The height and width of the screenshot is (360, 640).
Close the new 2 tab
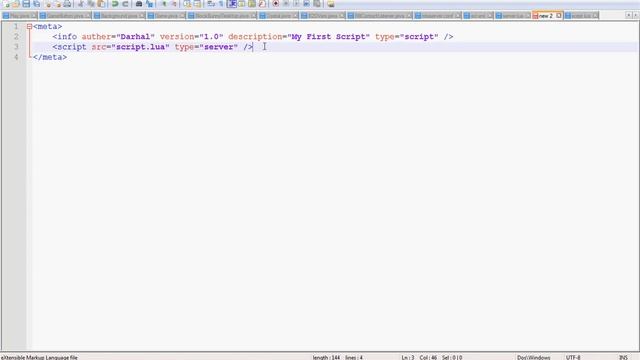click(559, 16)
